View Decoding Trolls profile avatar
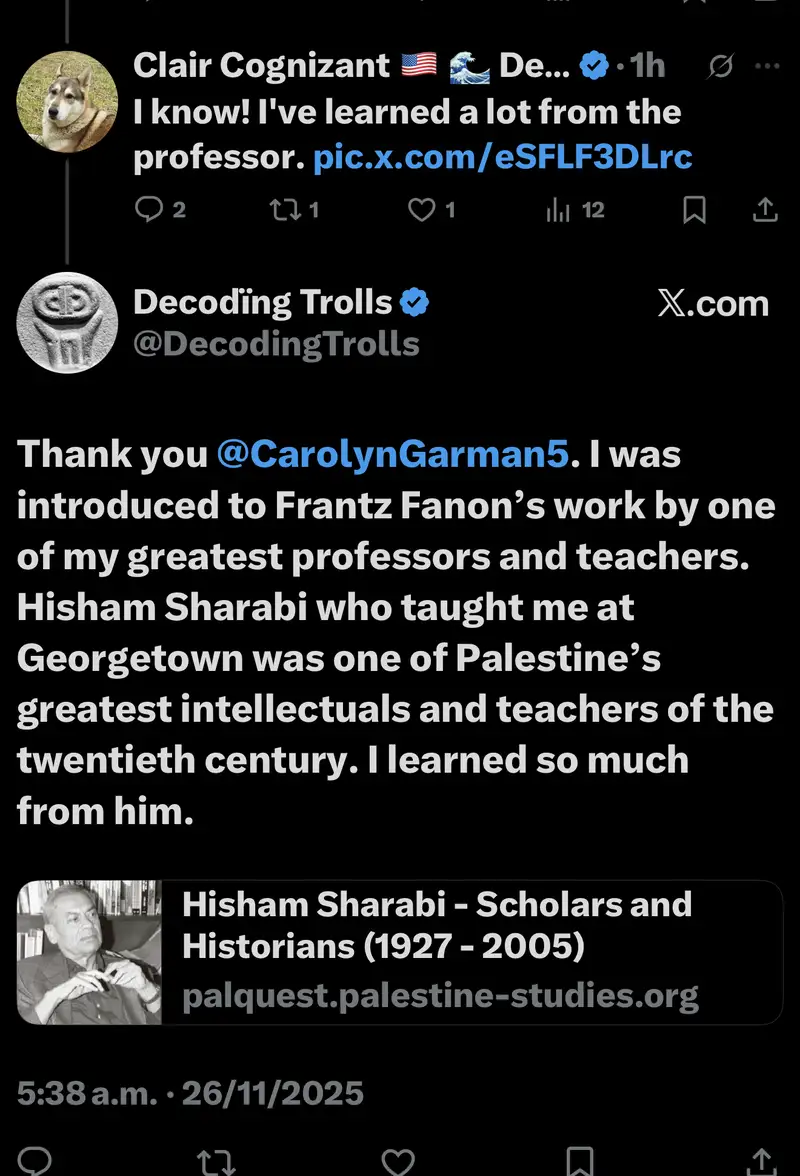Image resolution: width=800 pixels, height=1176 pixels. click(68, 322)
